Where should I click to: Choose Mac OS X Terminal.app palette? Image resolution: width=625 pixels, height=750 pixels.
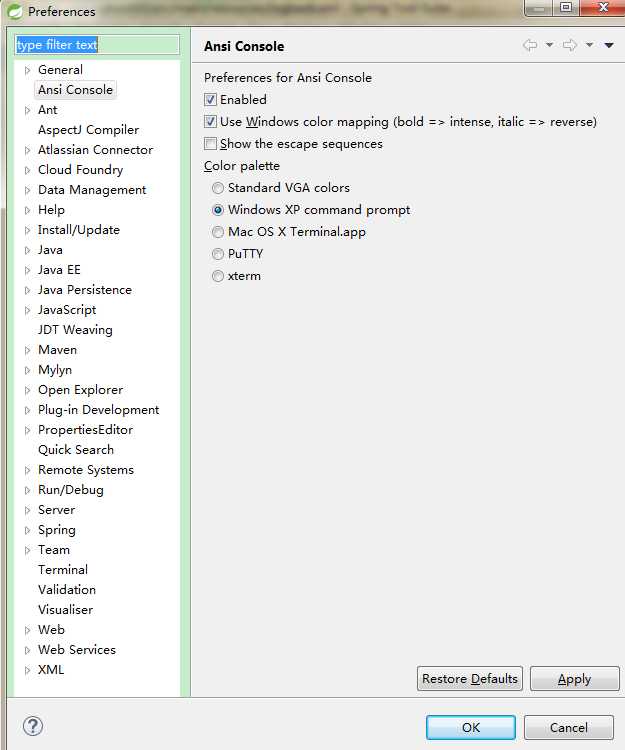click(218, 232)
